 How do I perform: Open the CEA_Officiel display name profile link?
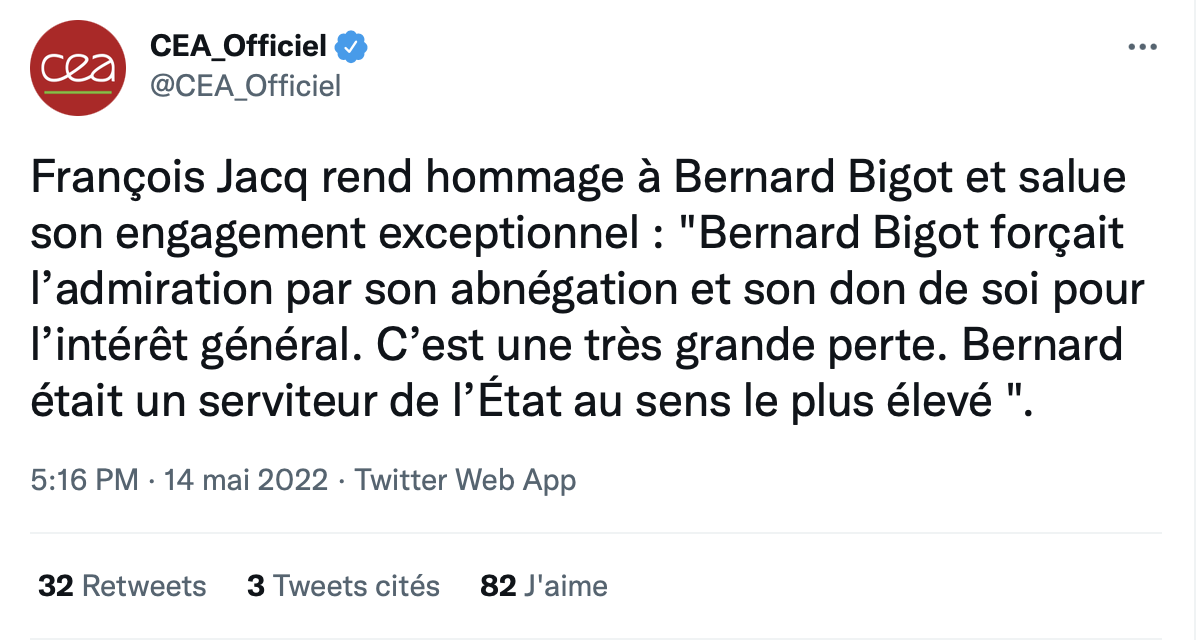(x=238, y=46)
